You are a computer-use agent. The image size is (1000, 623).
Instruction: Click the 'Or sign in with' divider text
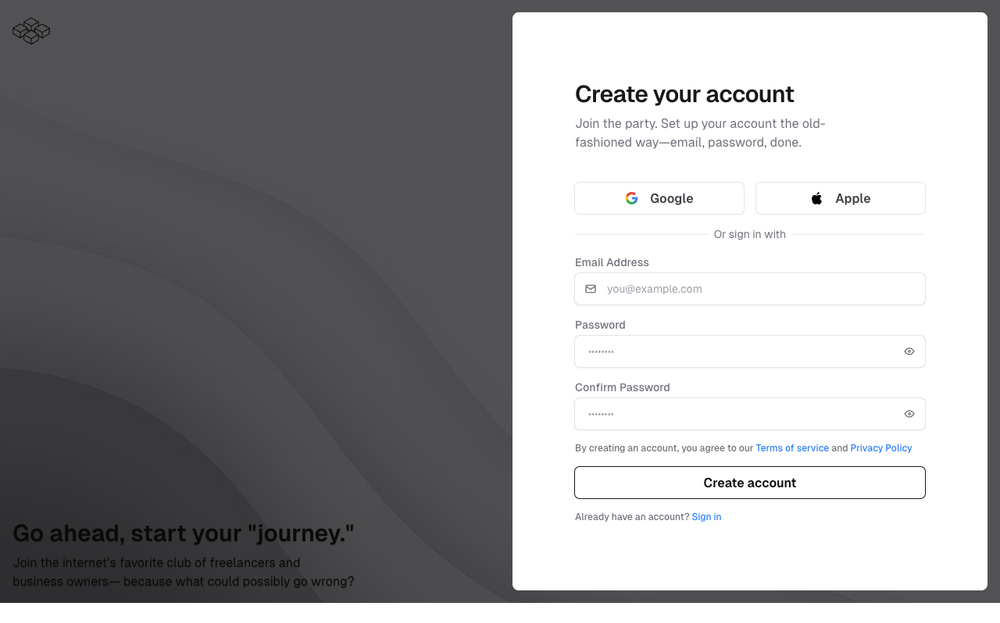(x=749, y=234)
